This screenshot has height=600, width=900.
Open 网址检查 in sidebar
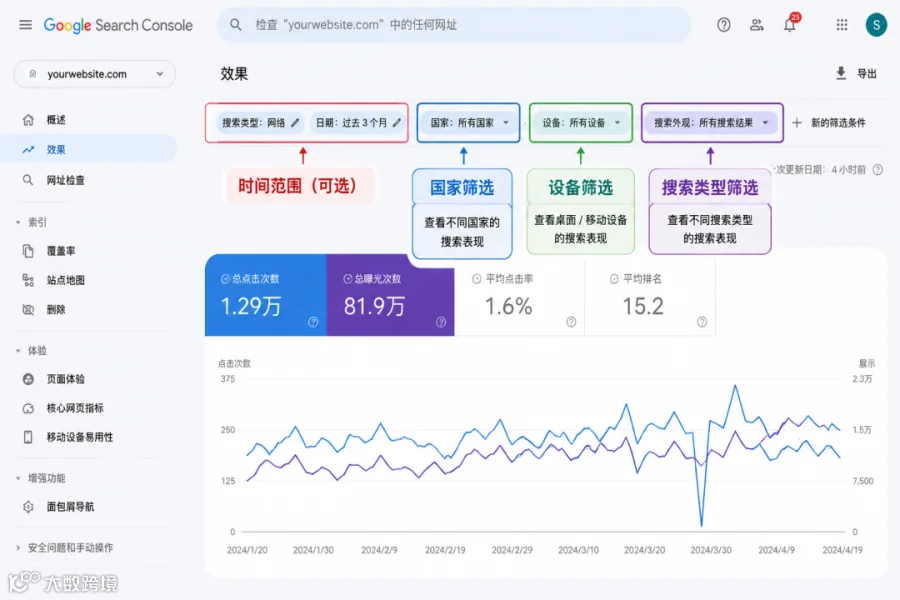click(65, 180)
